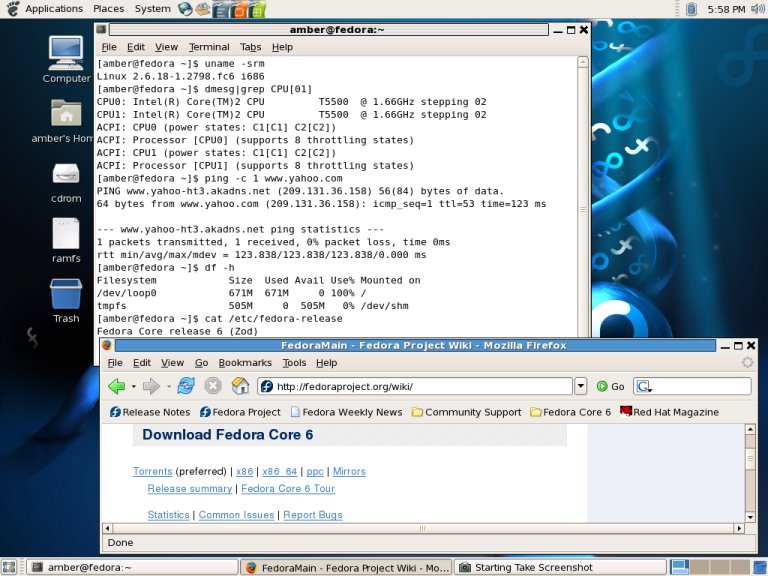Open the Places panel menu
Image resolution: width=768 pixels, height=576 pixels.
(x=108, y=9)
